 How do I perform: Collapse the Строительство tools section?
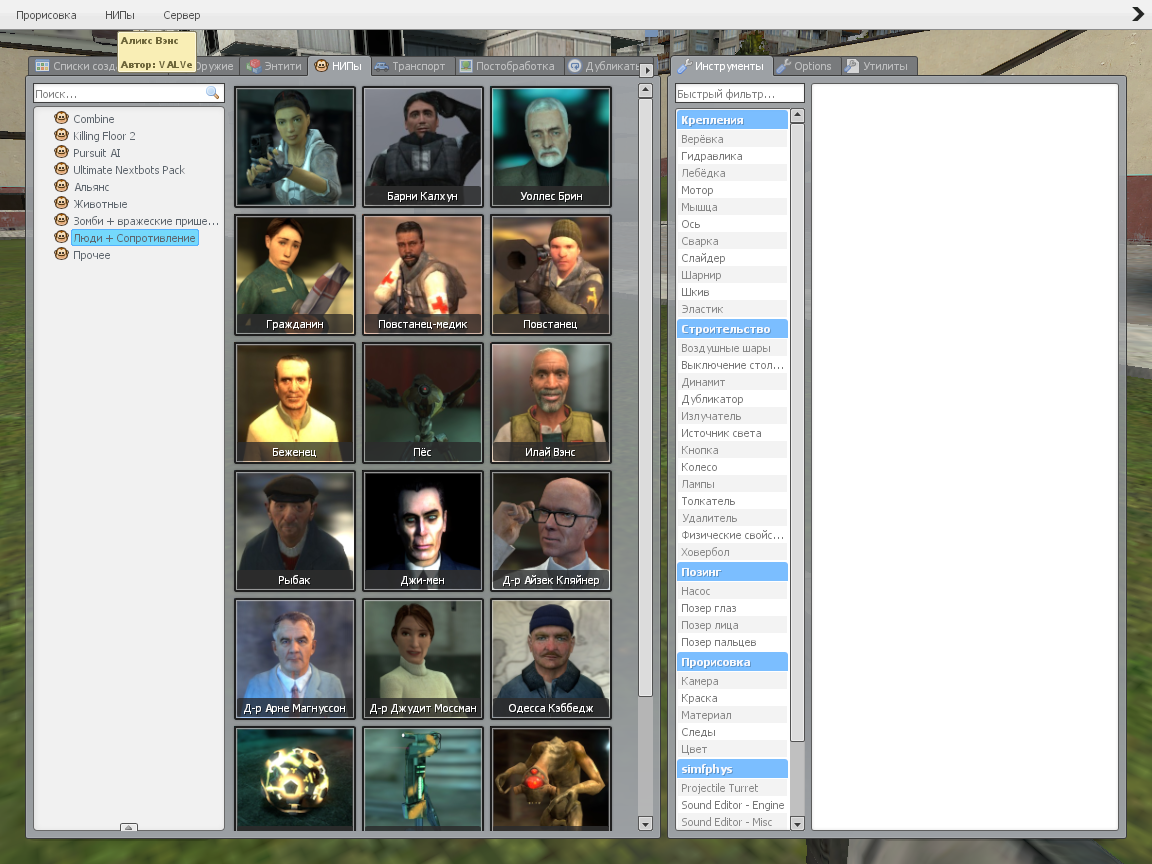pyautogui.click(x=732, y=329)
